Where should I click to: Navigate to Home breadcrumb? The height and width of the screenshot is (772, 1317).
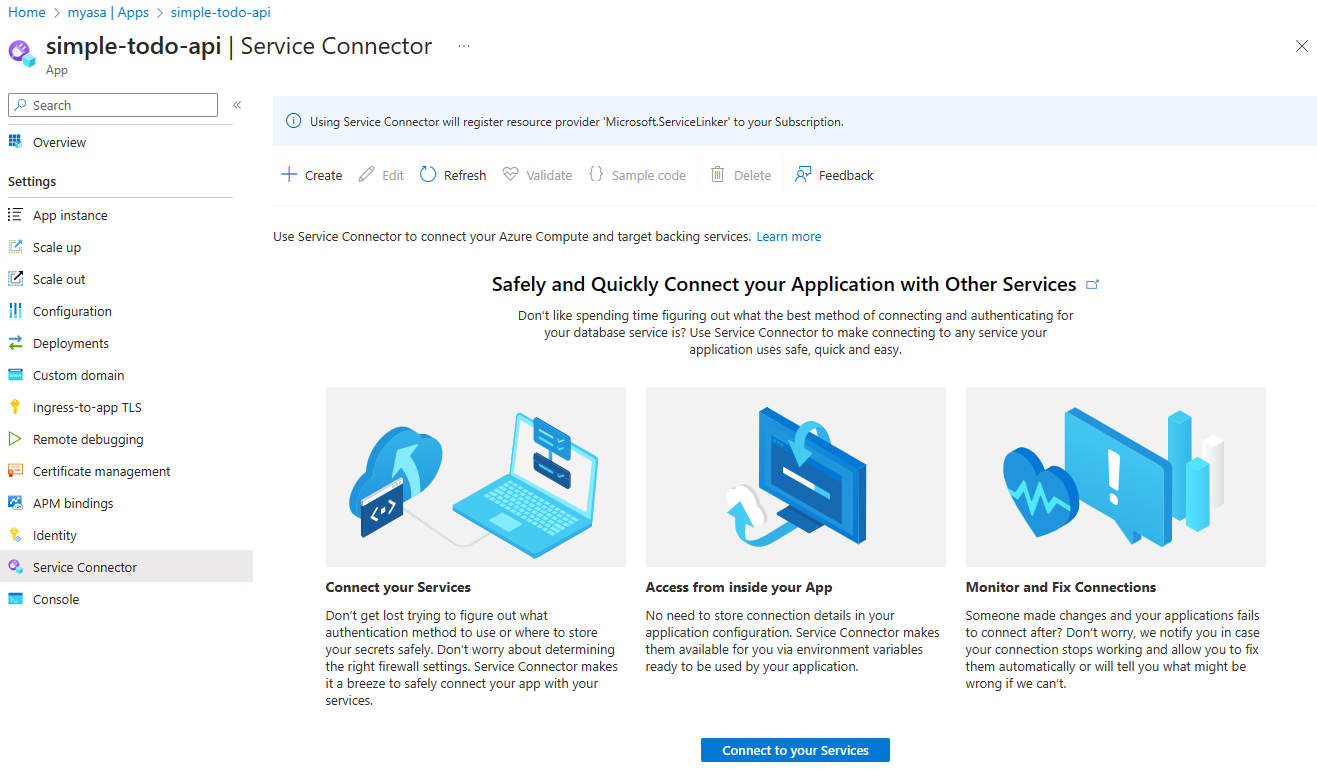coord(27,12)
